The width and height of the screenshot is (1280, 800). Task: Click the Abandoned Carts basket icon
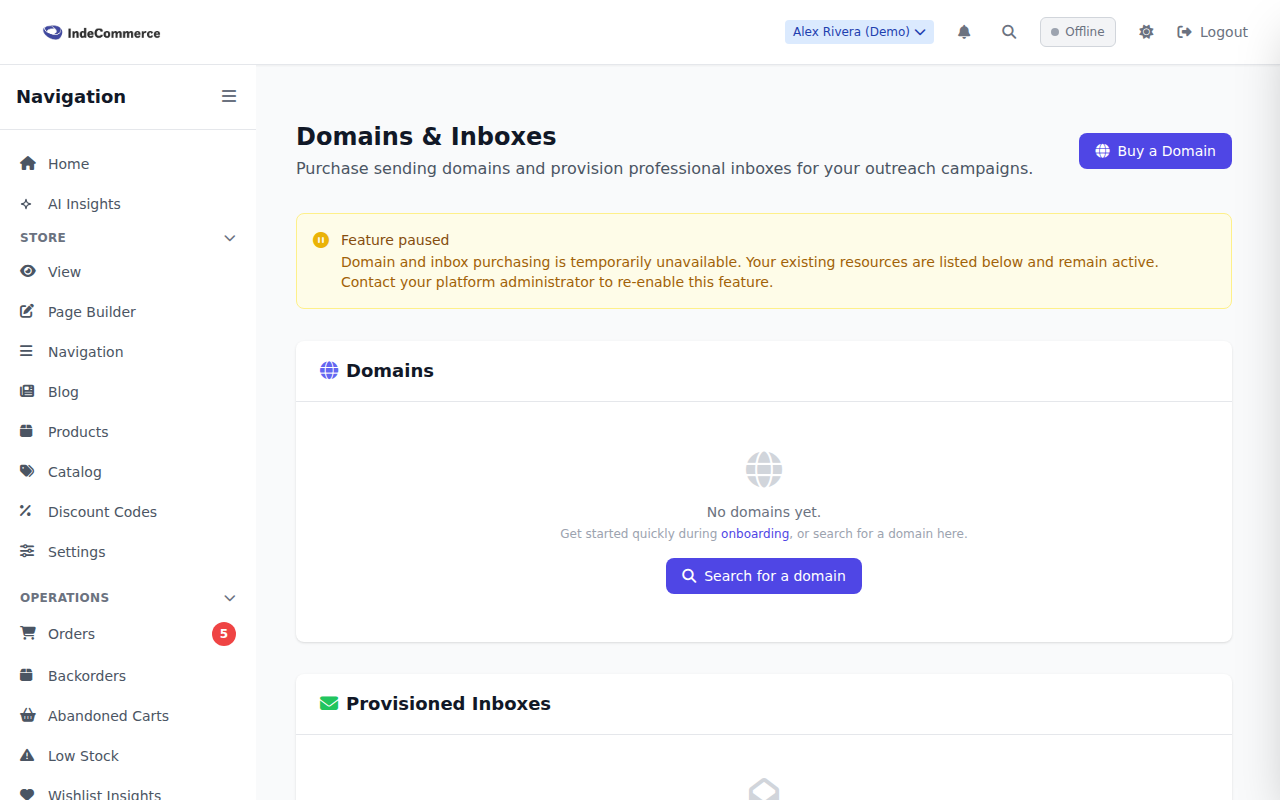[x=27, y=716]
